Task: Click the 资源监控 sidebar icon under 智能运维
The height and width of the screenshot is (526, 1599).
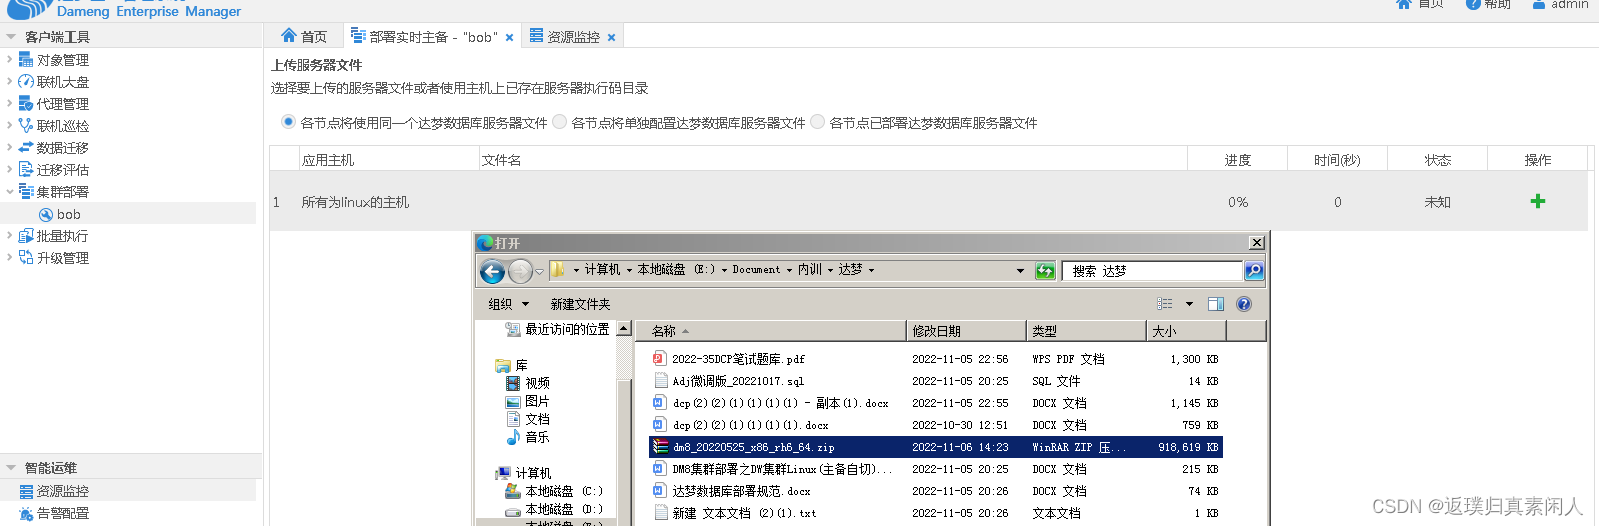Action: coord(26,491)
